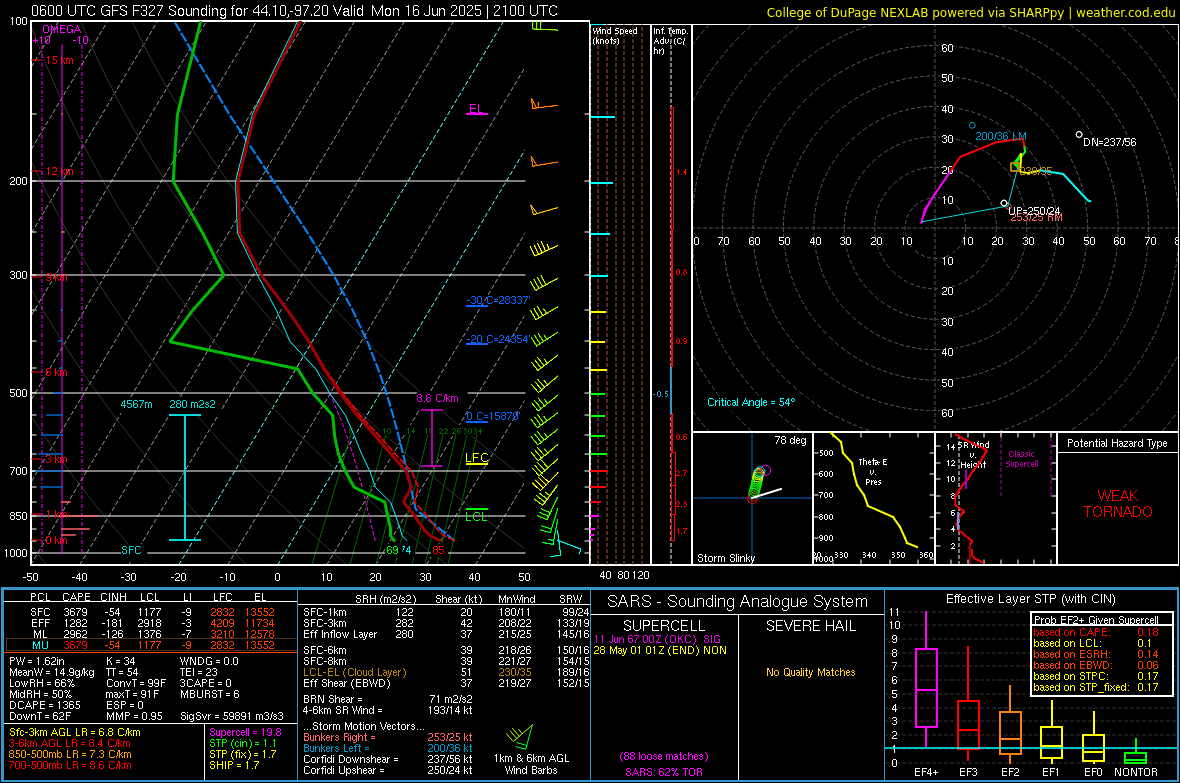The height and width of the screenshot is (783, 1180).
Task: Click the 'MBURST = 6' value
Action: pyautogui.click(x=210, y=695)
